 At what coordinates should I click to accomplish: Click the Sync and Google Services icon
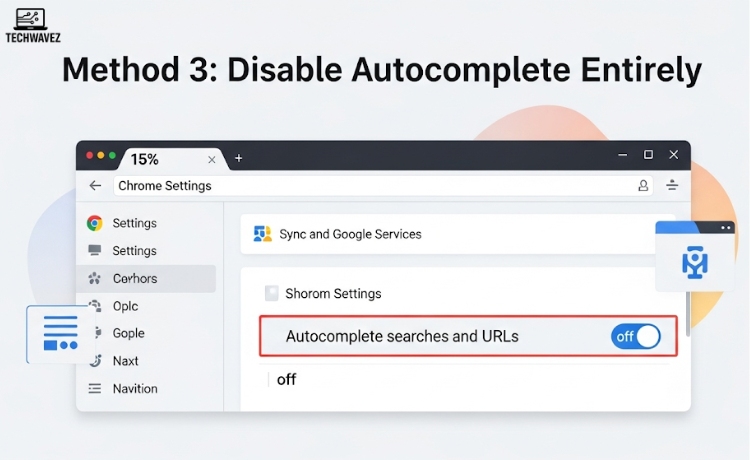(x=263, y=234)
